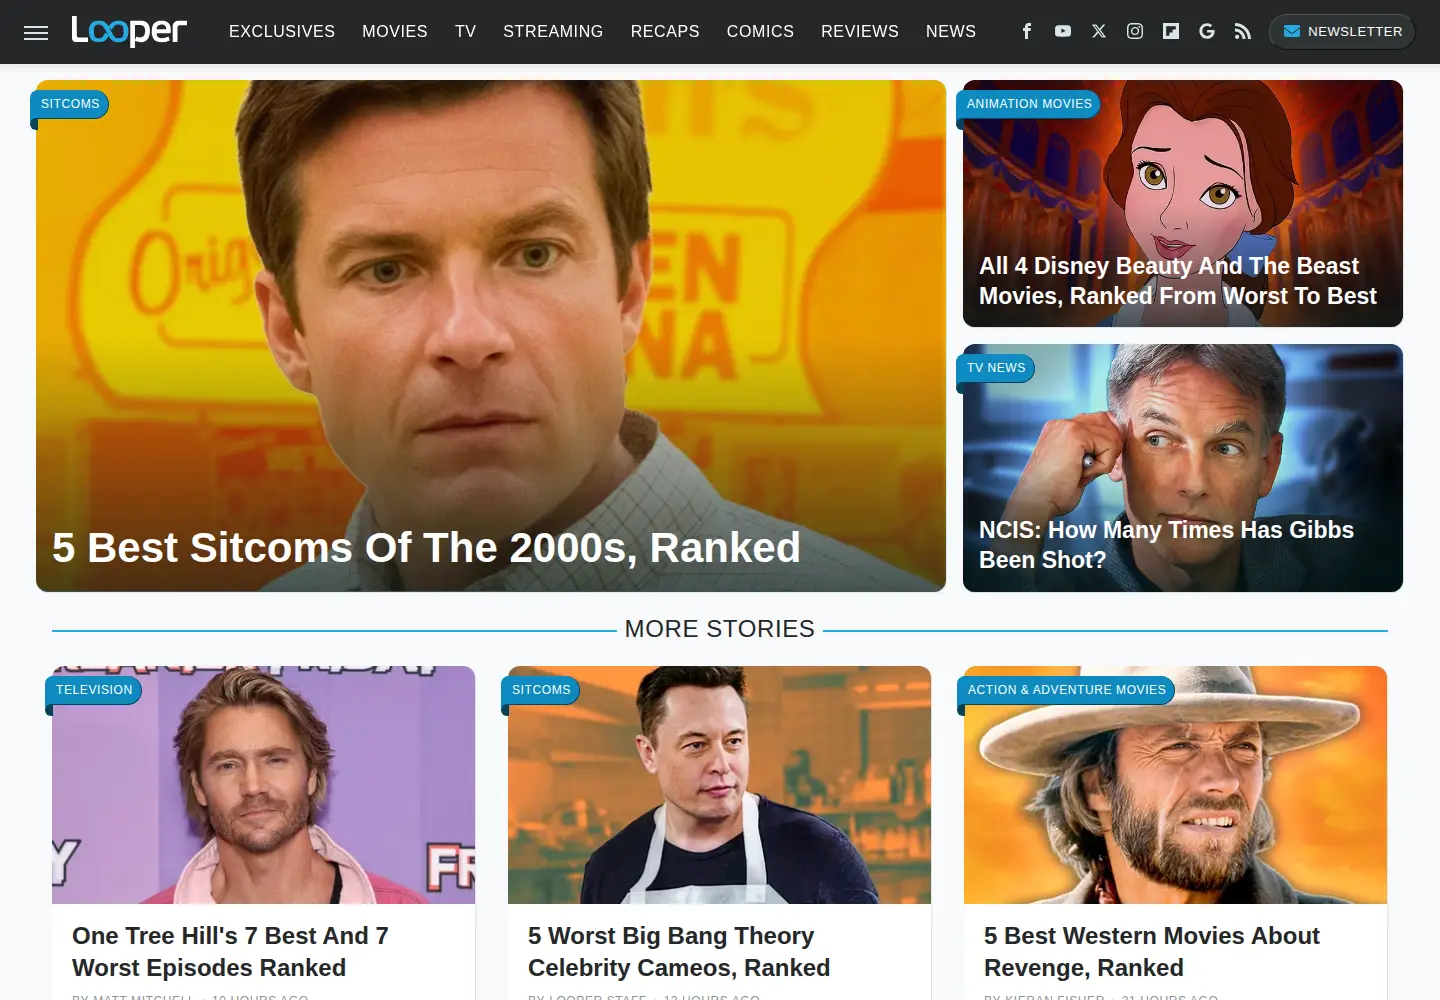This screenshot has height=1000, width=1440.
Task: Read '5 Worst Big Bang Theory Celebrity Cameos'
Action: [x=679, y=952]
